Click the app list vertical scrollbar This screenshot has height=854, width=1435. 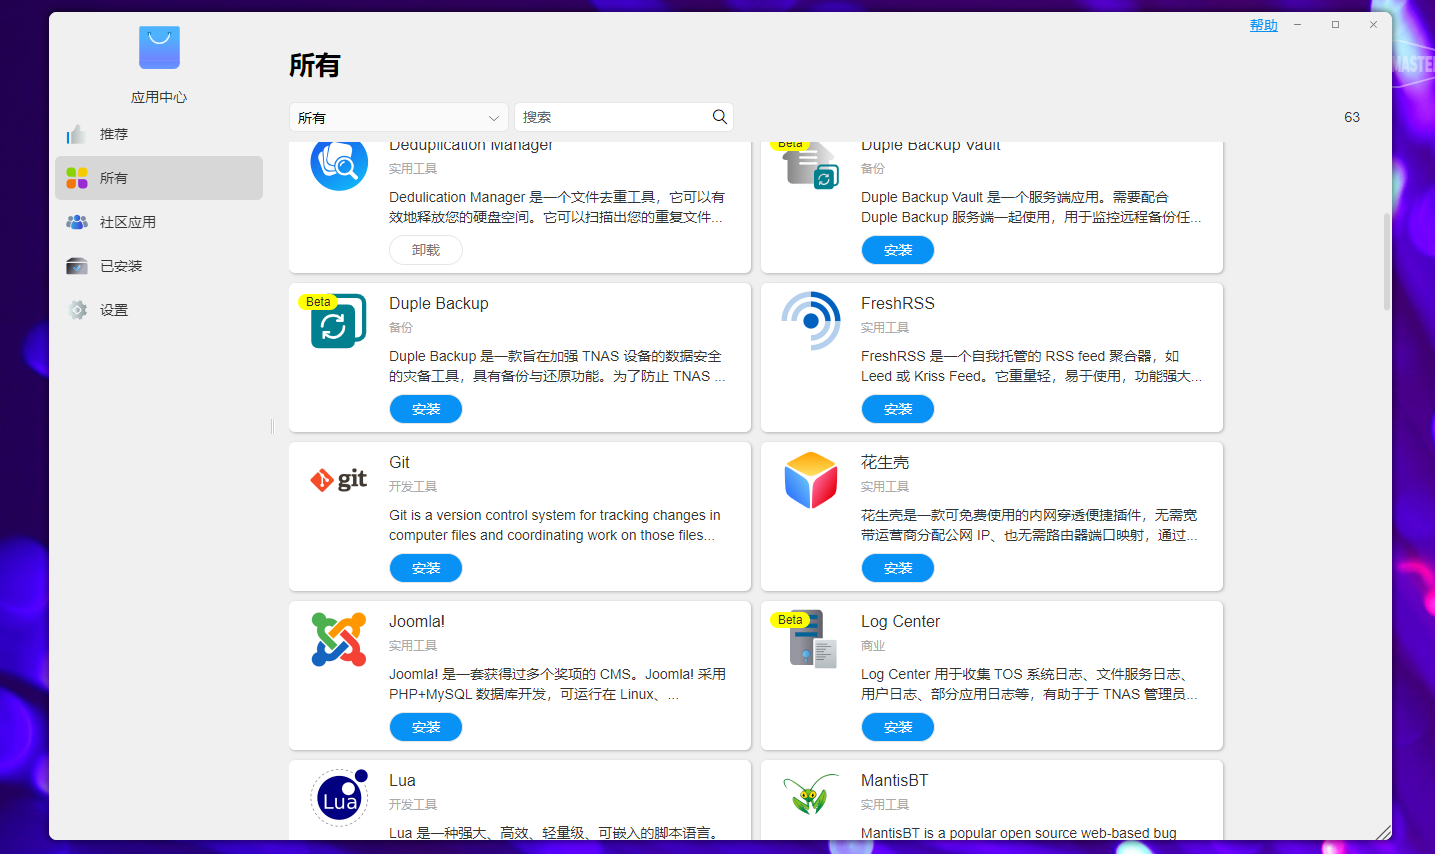click(1386, 261)
